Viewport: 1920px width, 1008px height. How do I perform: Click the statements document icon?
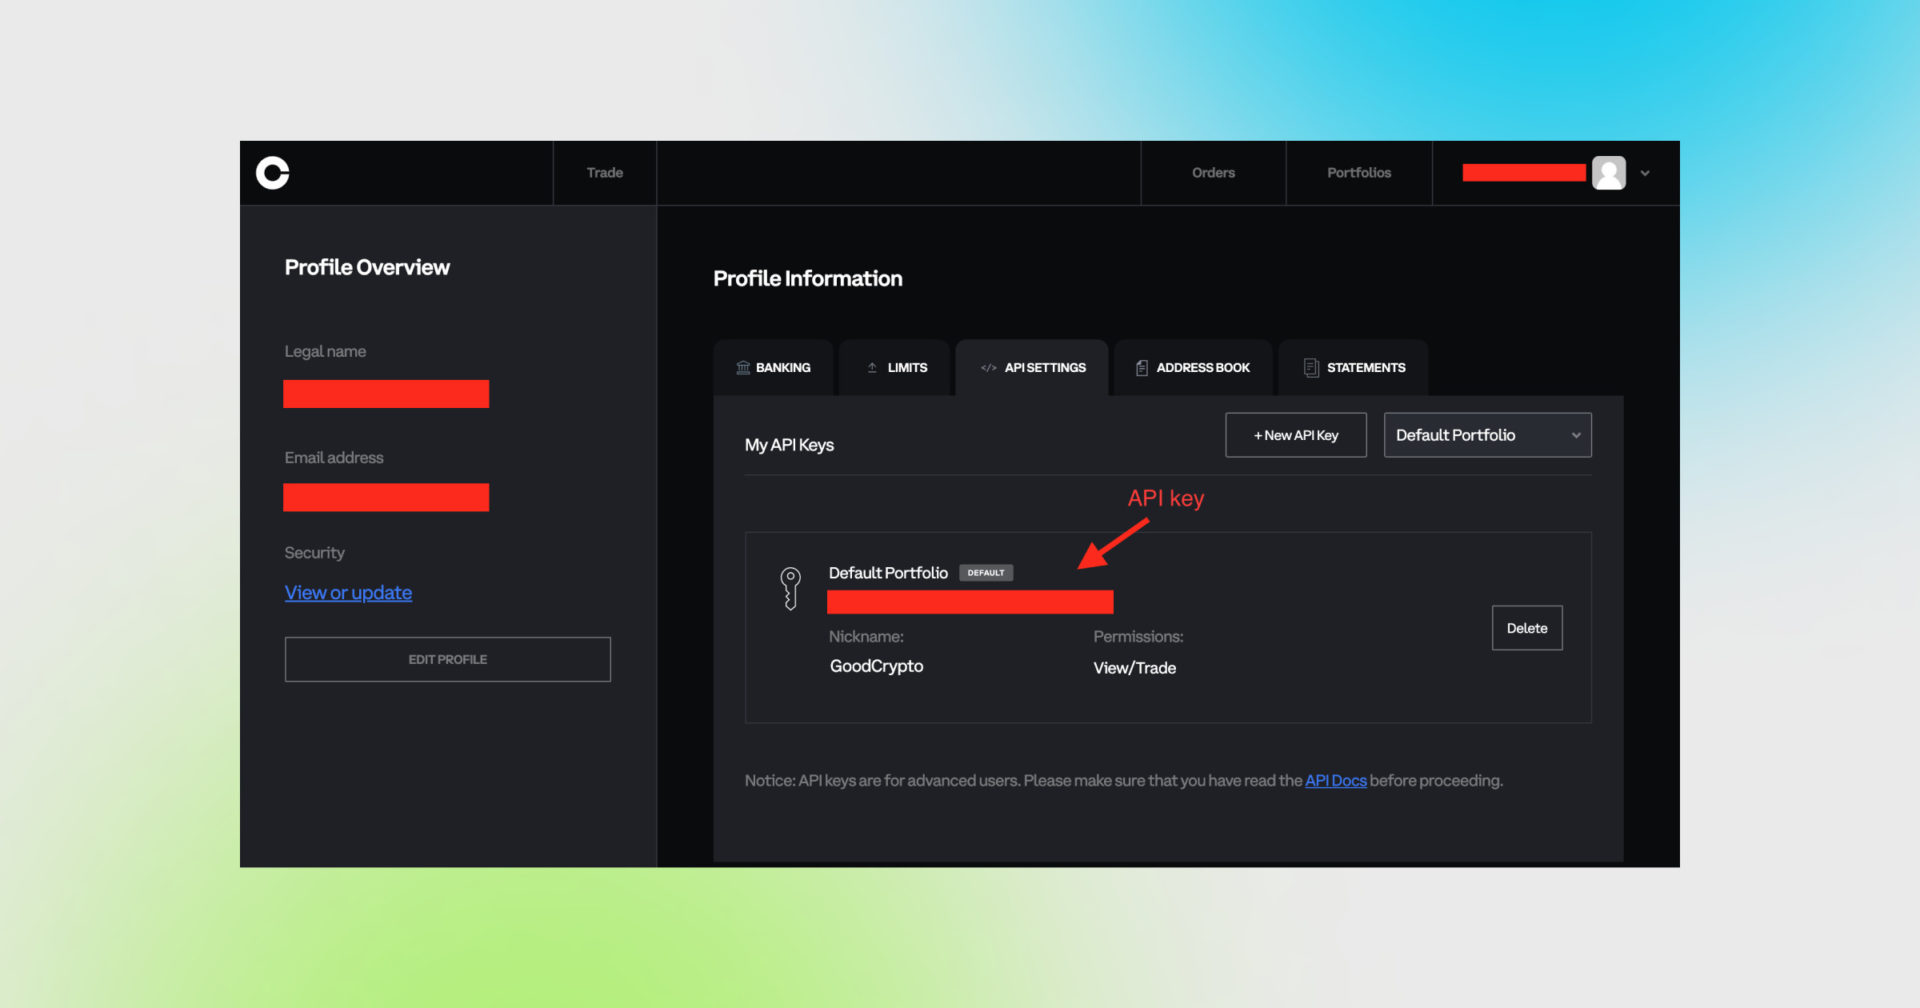pyautogui.click(x=1311, y=368)
